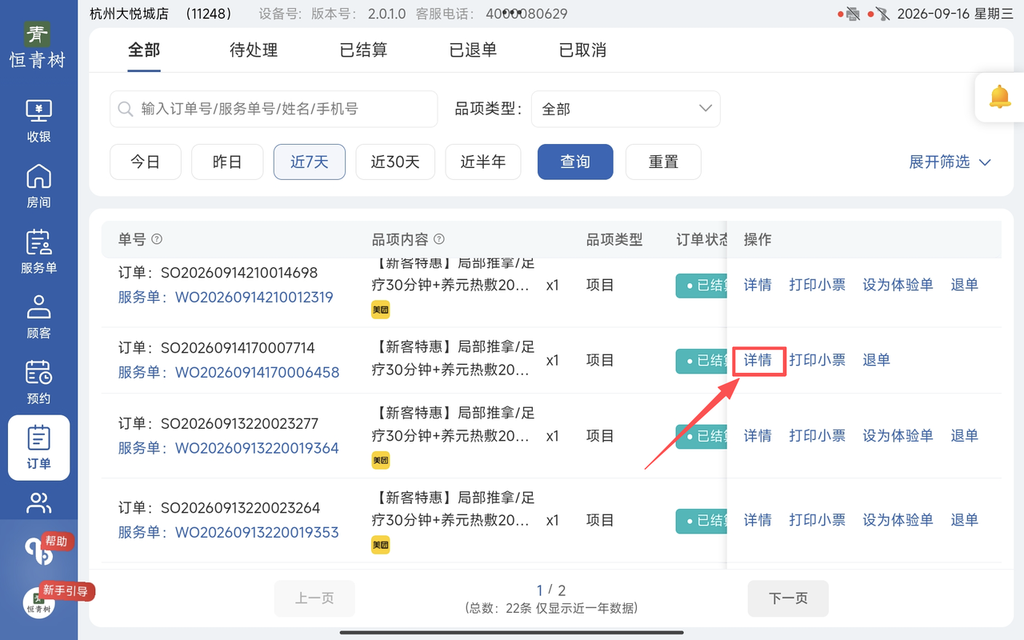1024x640 pixels.
Task: Click 设为体验单 for order SO20260913220023277
Action: coord(898,436)
